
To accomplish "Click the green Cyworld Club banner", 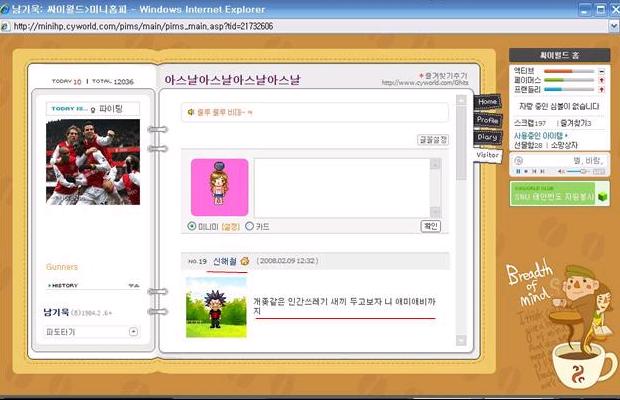I will click(x=559, y=194).
